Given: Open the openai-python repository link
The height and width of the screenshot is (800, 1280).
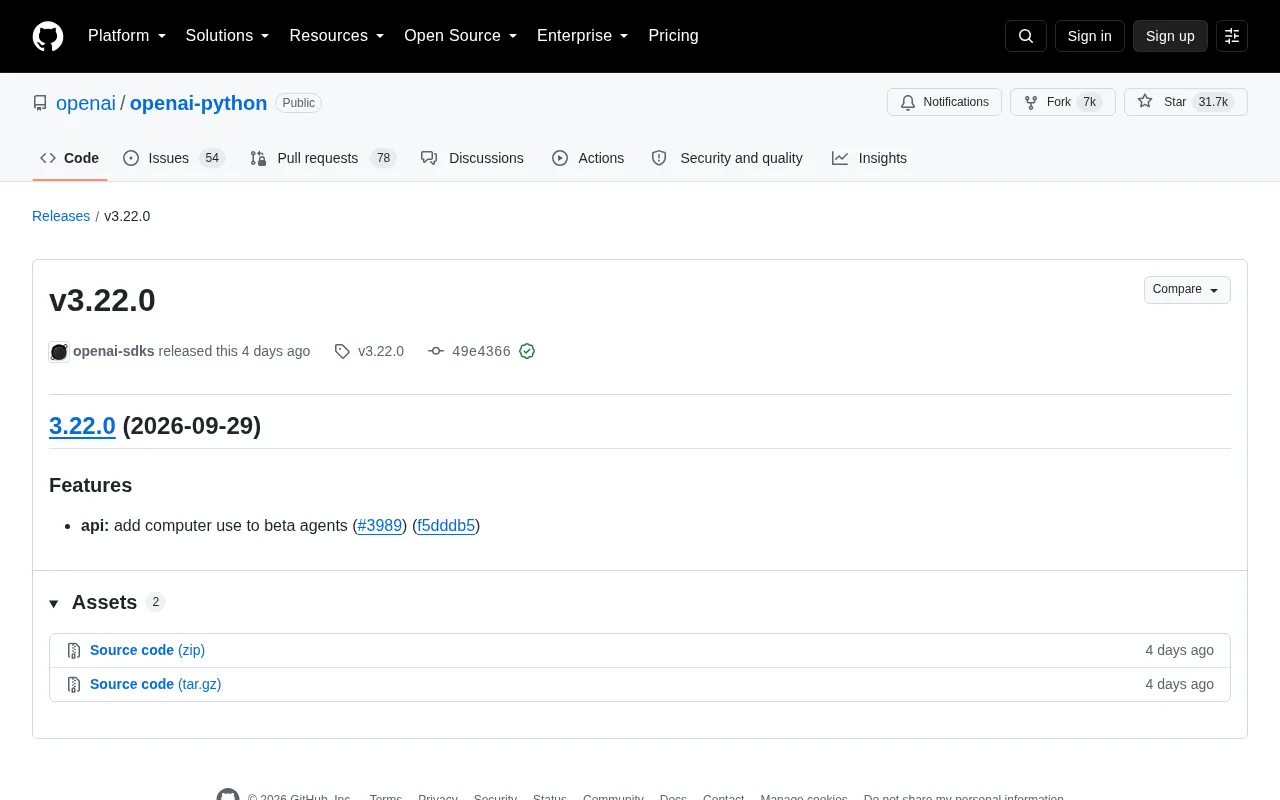Looking at the screenshot, I should [198, 103].
